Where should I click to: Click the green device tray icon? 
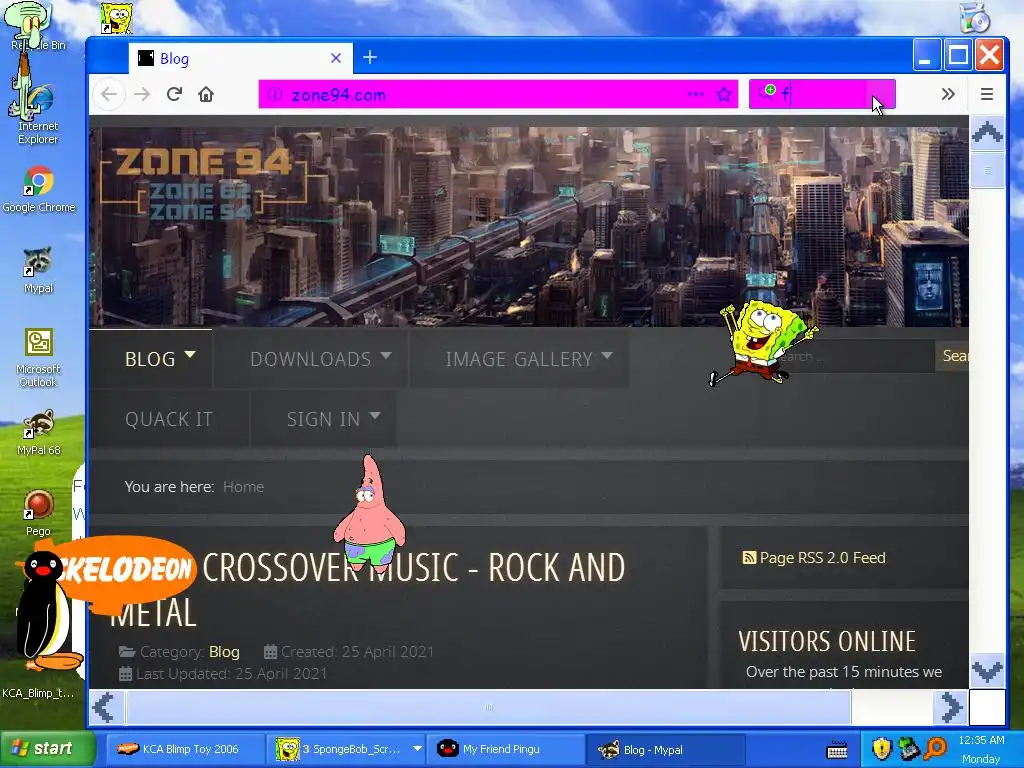[908, 748]
